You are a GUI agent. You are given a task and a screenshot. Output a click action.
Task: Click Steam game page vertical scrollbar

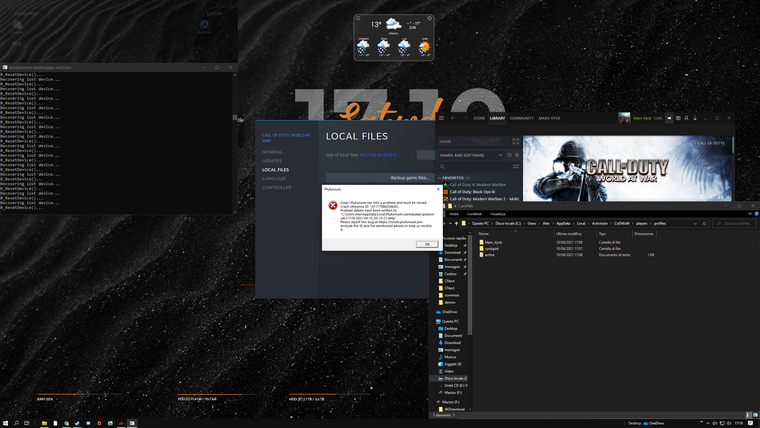click(733, 145)
